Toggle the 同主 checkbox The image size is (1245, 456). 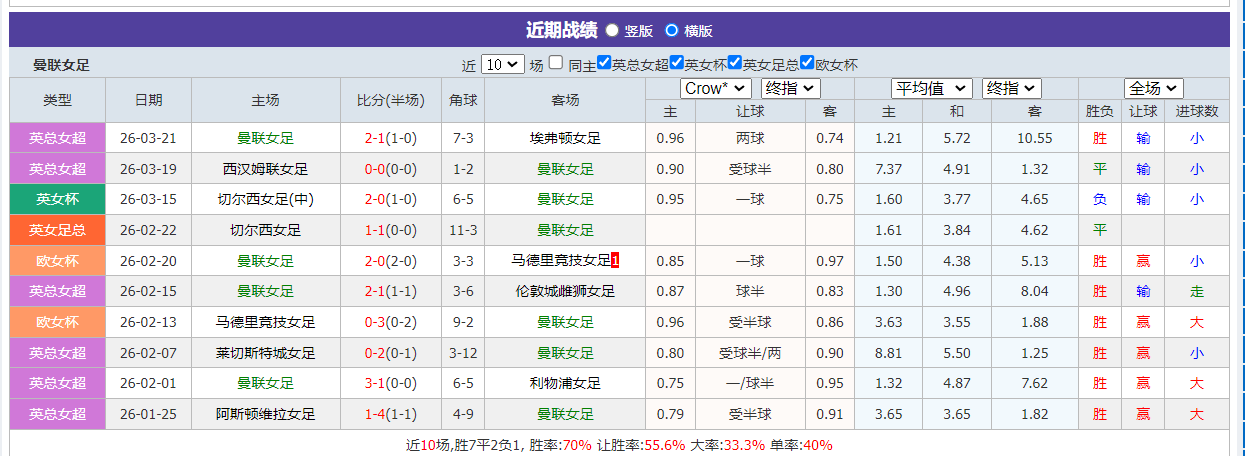[556, 62]
